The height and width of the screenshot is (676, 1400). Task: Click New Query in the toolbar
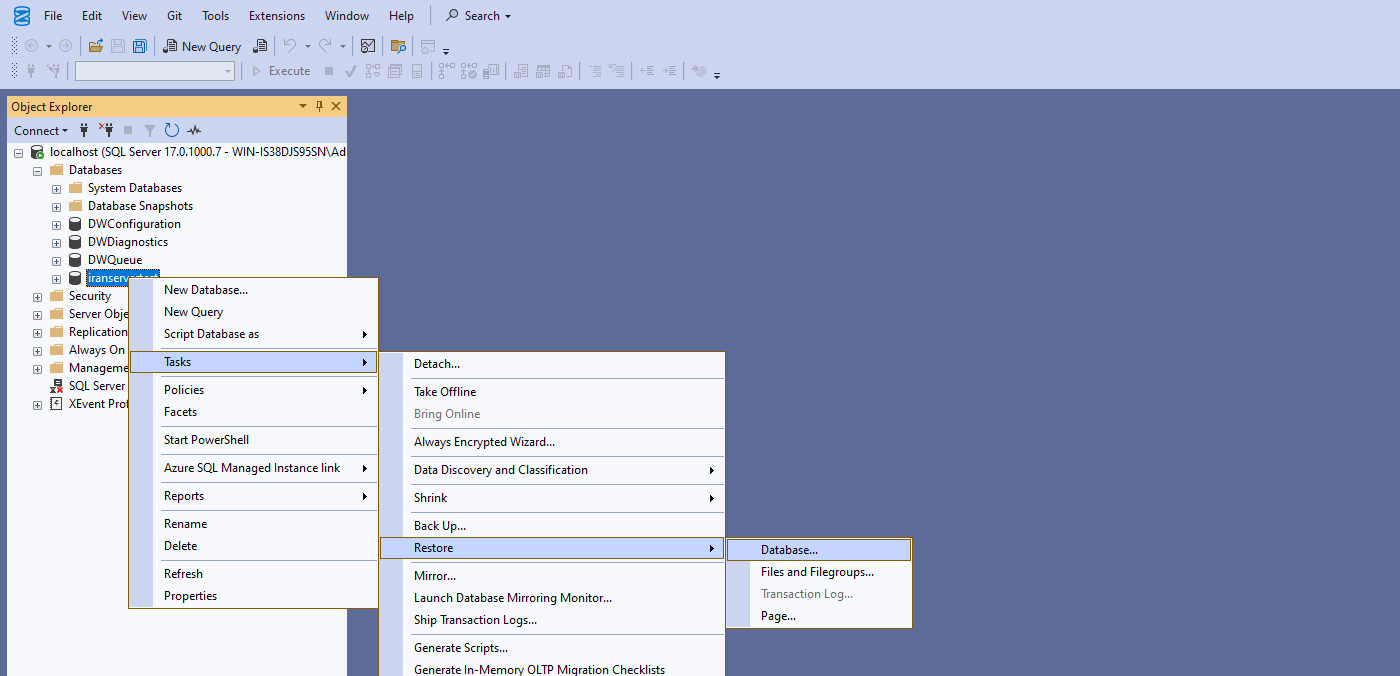[x=202, y=46]
